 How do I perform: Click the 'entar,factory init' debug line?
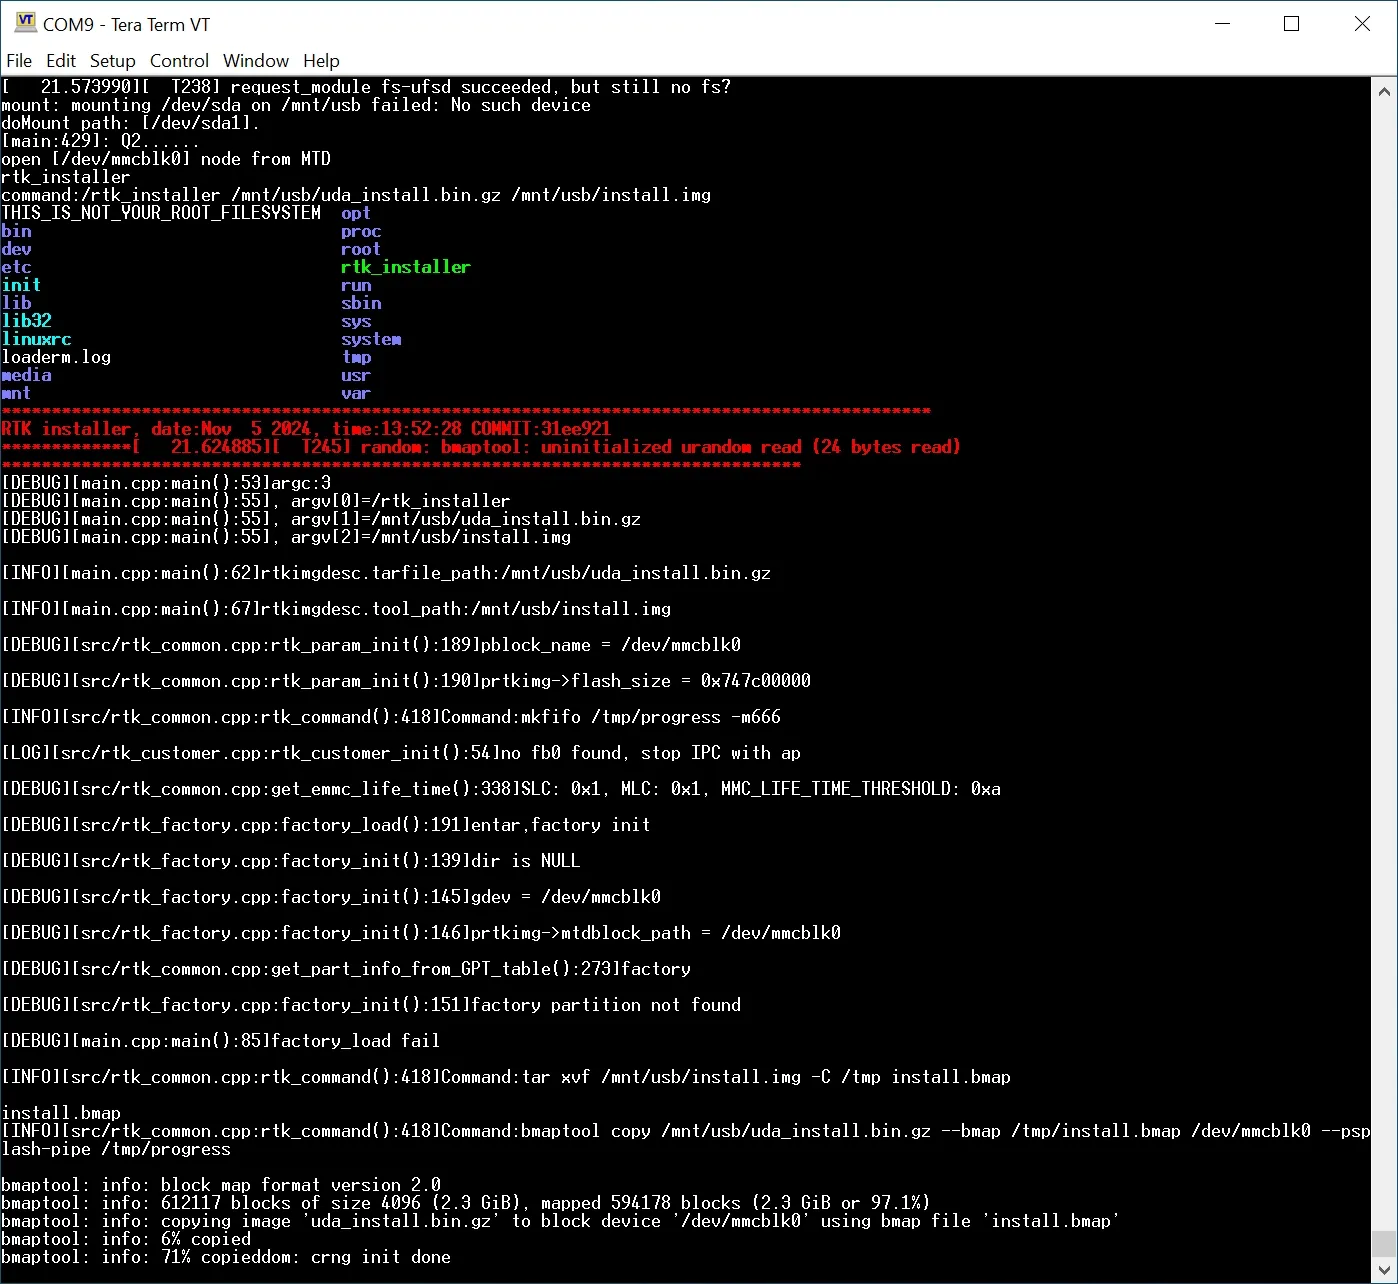click(326, 825)
